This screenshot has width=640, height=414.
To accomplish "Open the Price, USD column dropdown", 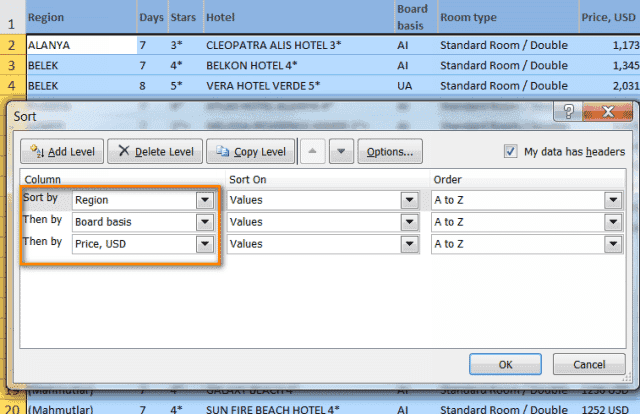I will point(205,243).
